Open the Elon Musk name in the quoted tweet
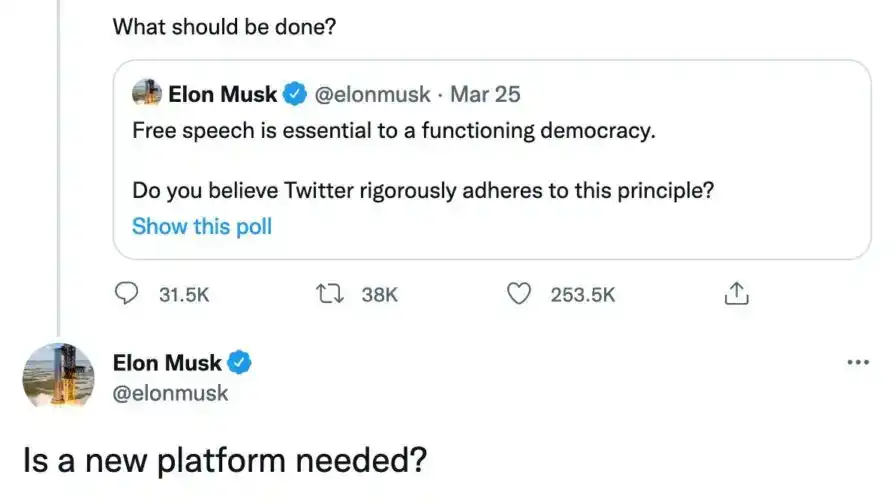896x504 pixels. pos(222,95)
